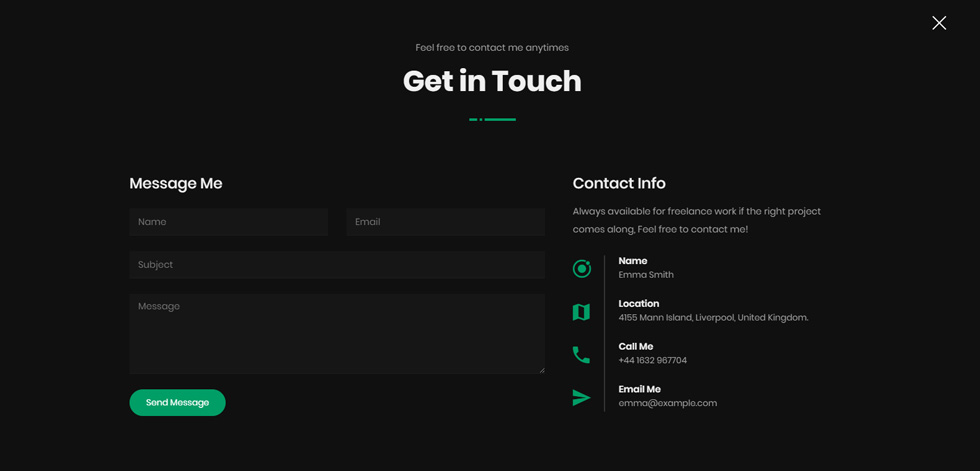This screenshot has width=980, height=471.
Task: Click the Contact Info heading
Action: (619, 184)
